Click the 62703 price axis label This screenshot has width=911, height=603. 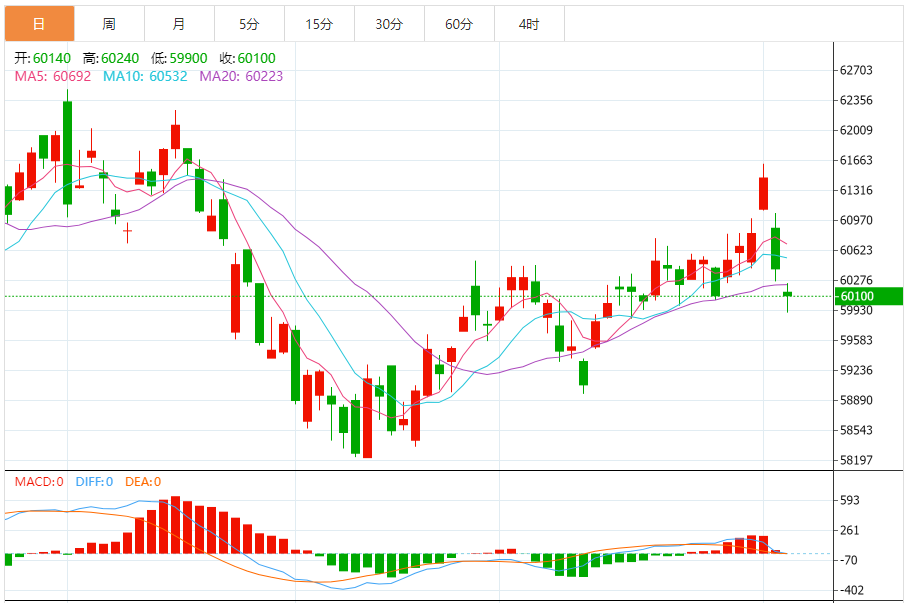pyautogui.click(x=856, y=70)
